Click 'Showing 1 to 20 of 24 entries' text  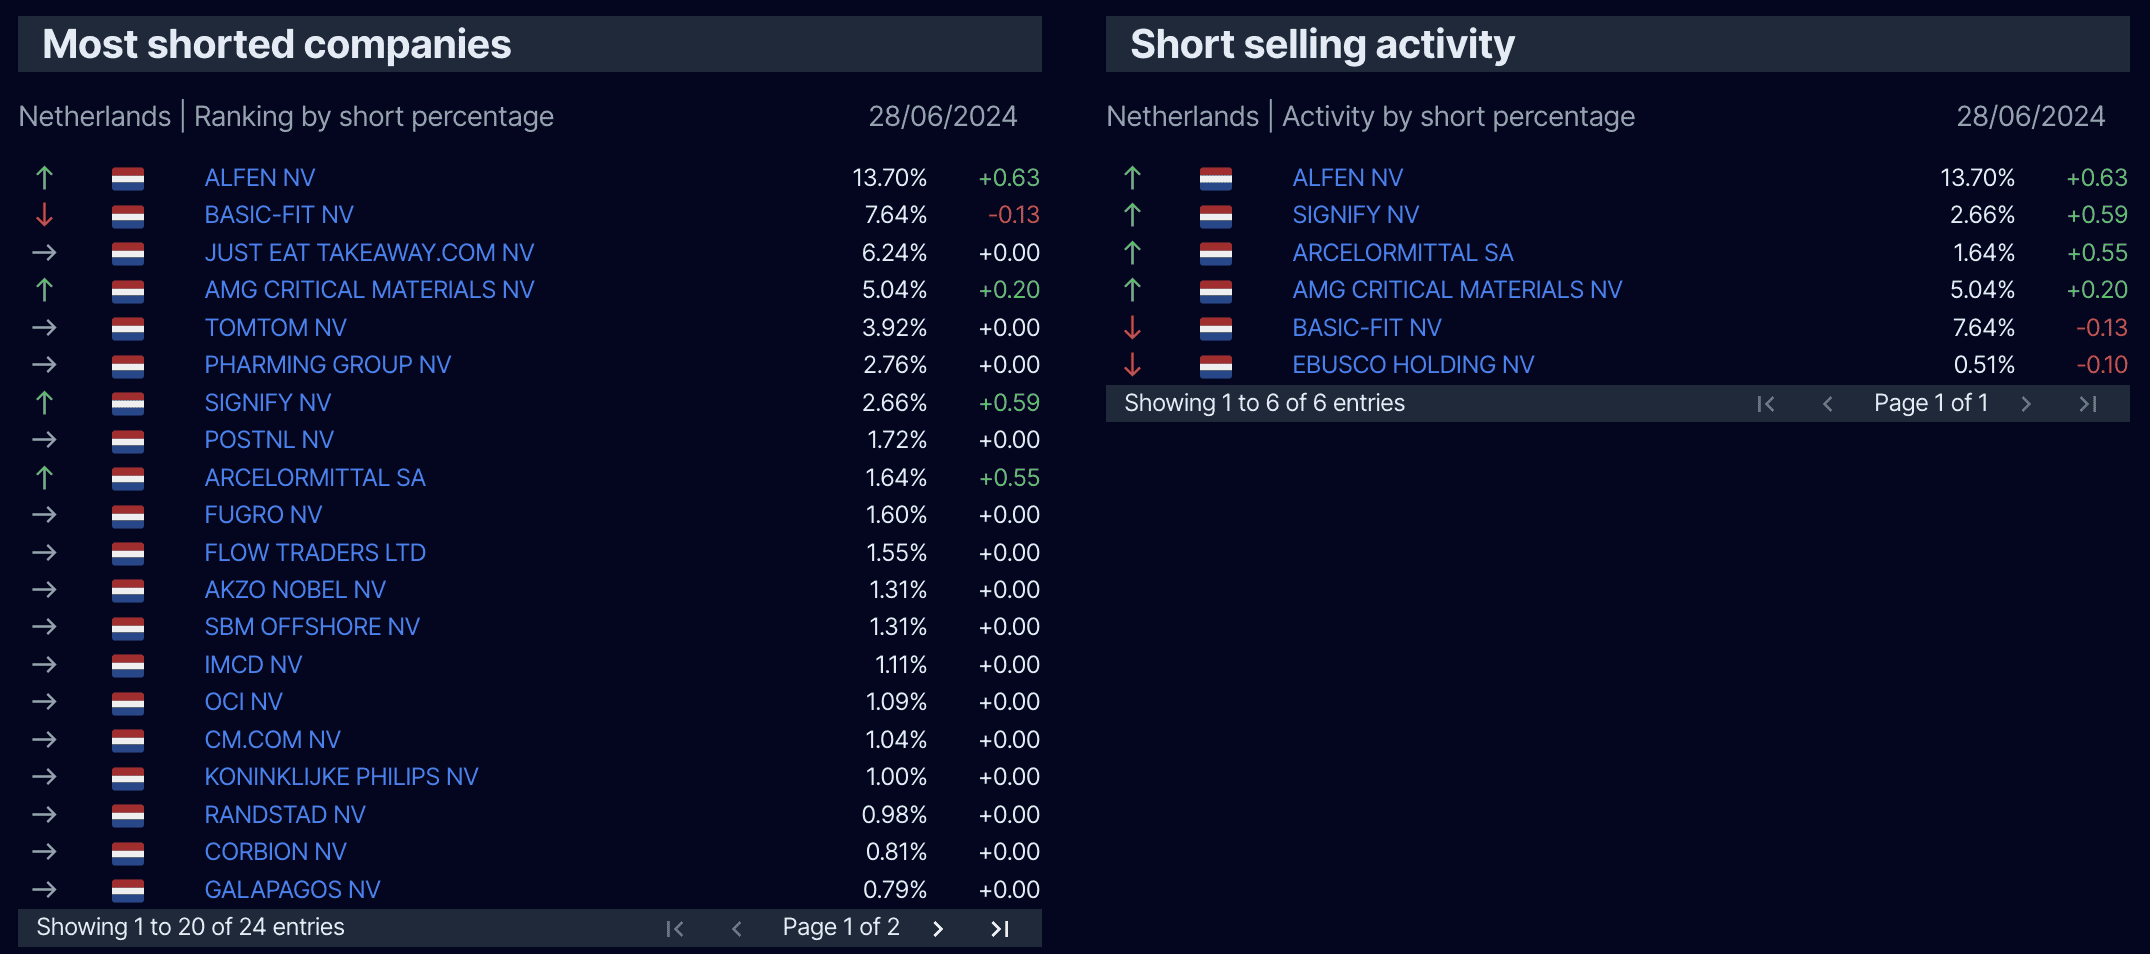click(x=190, y=927)
